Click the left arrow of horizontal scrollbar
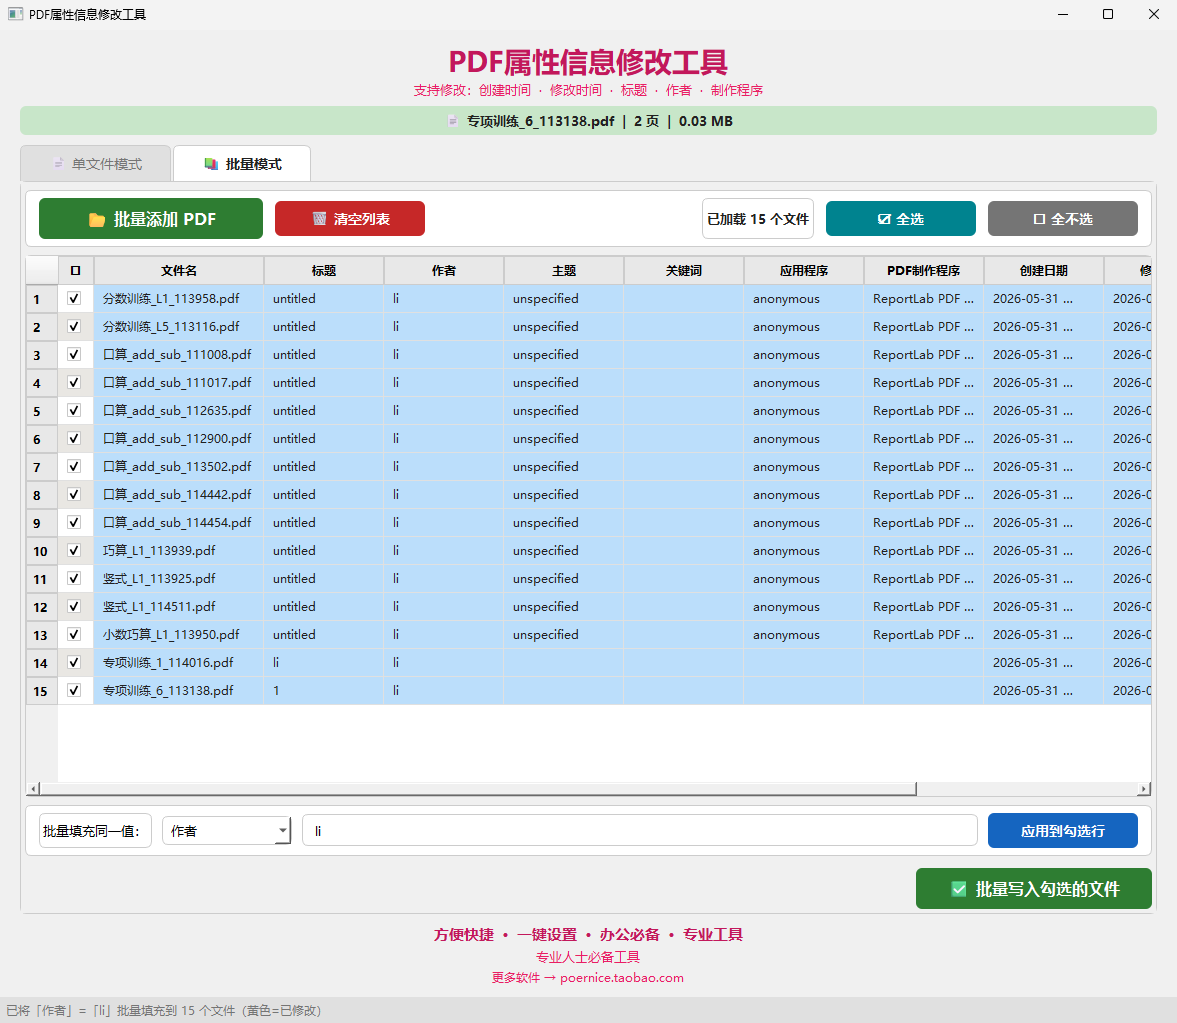Image resolution: width=1177 pixels, height=1023 pixels. point(33,789)
